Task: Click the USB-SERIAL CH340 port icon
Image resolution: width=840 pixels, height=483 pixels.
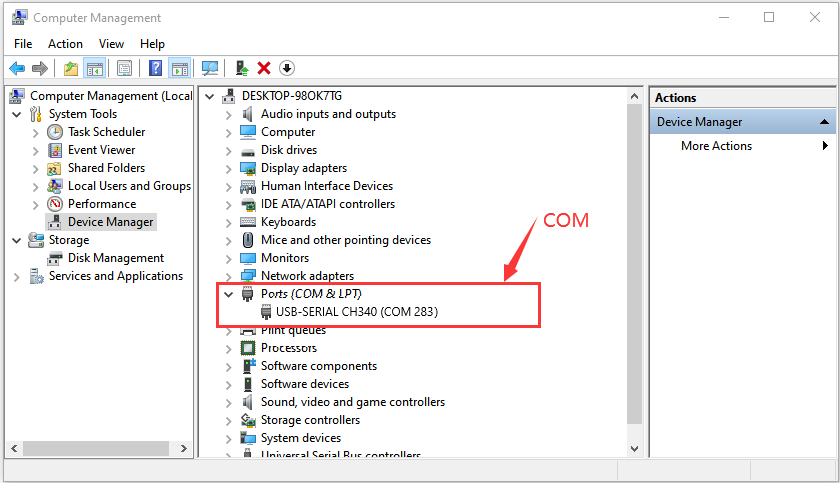Action: coord(266,312)
